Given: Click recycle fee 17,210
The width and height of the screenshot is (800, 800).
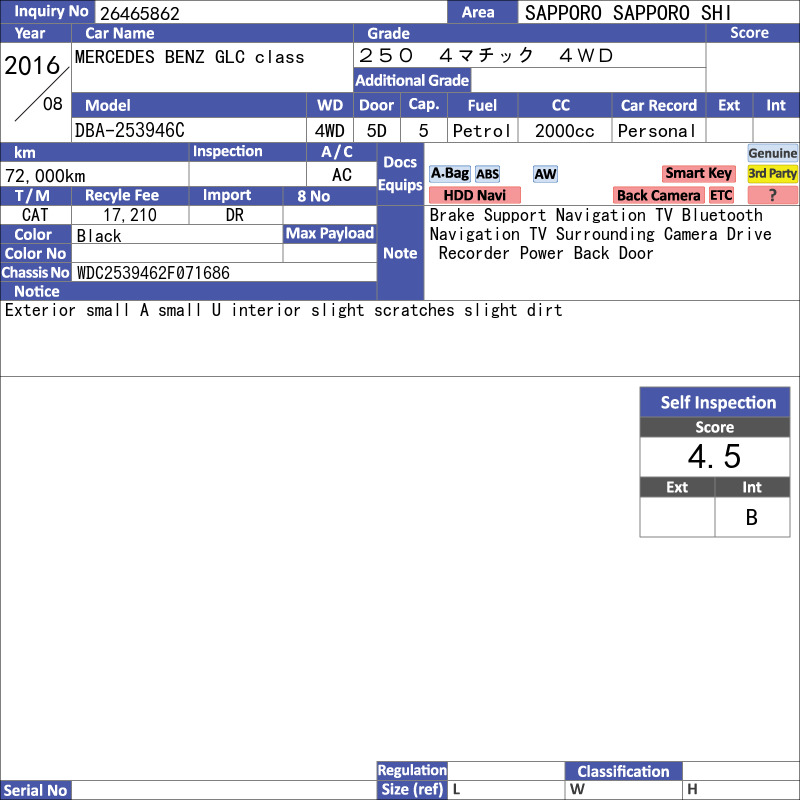Looking at the screenshot, I should 130,215.
